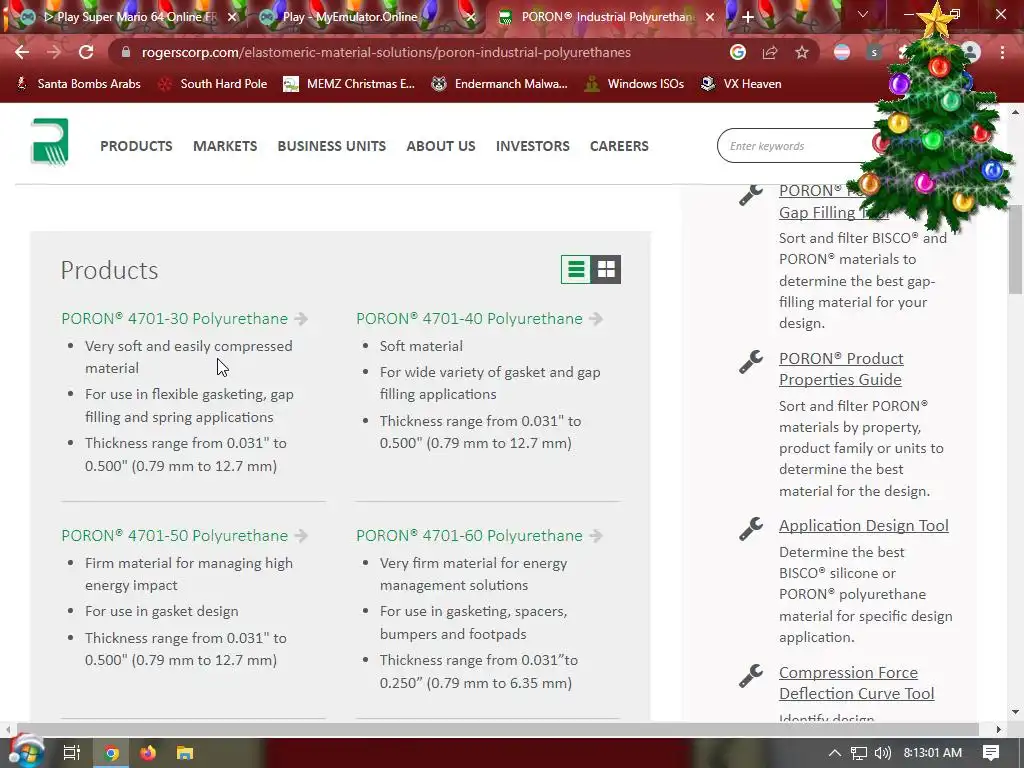Open VX Heaven bookmark
Viewport: 1024px width, 768px height.
(x=741, y=84)
